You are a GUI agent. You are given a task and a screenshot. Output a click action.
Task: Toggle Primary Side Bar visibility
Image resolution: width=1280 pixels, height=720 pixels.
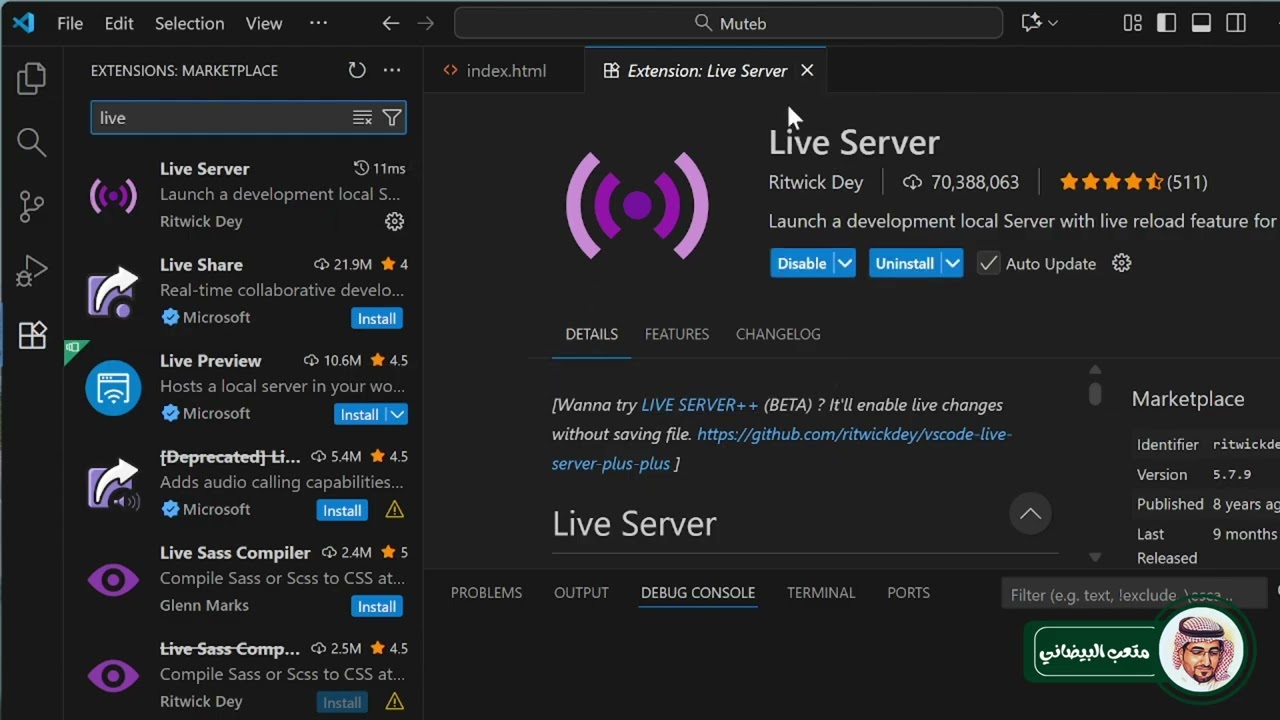pyautogui.click(x=1166, y=23)
